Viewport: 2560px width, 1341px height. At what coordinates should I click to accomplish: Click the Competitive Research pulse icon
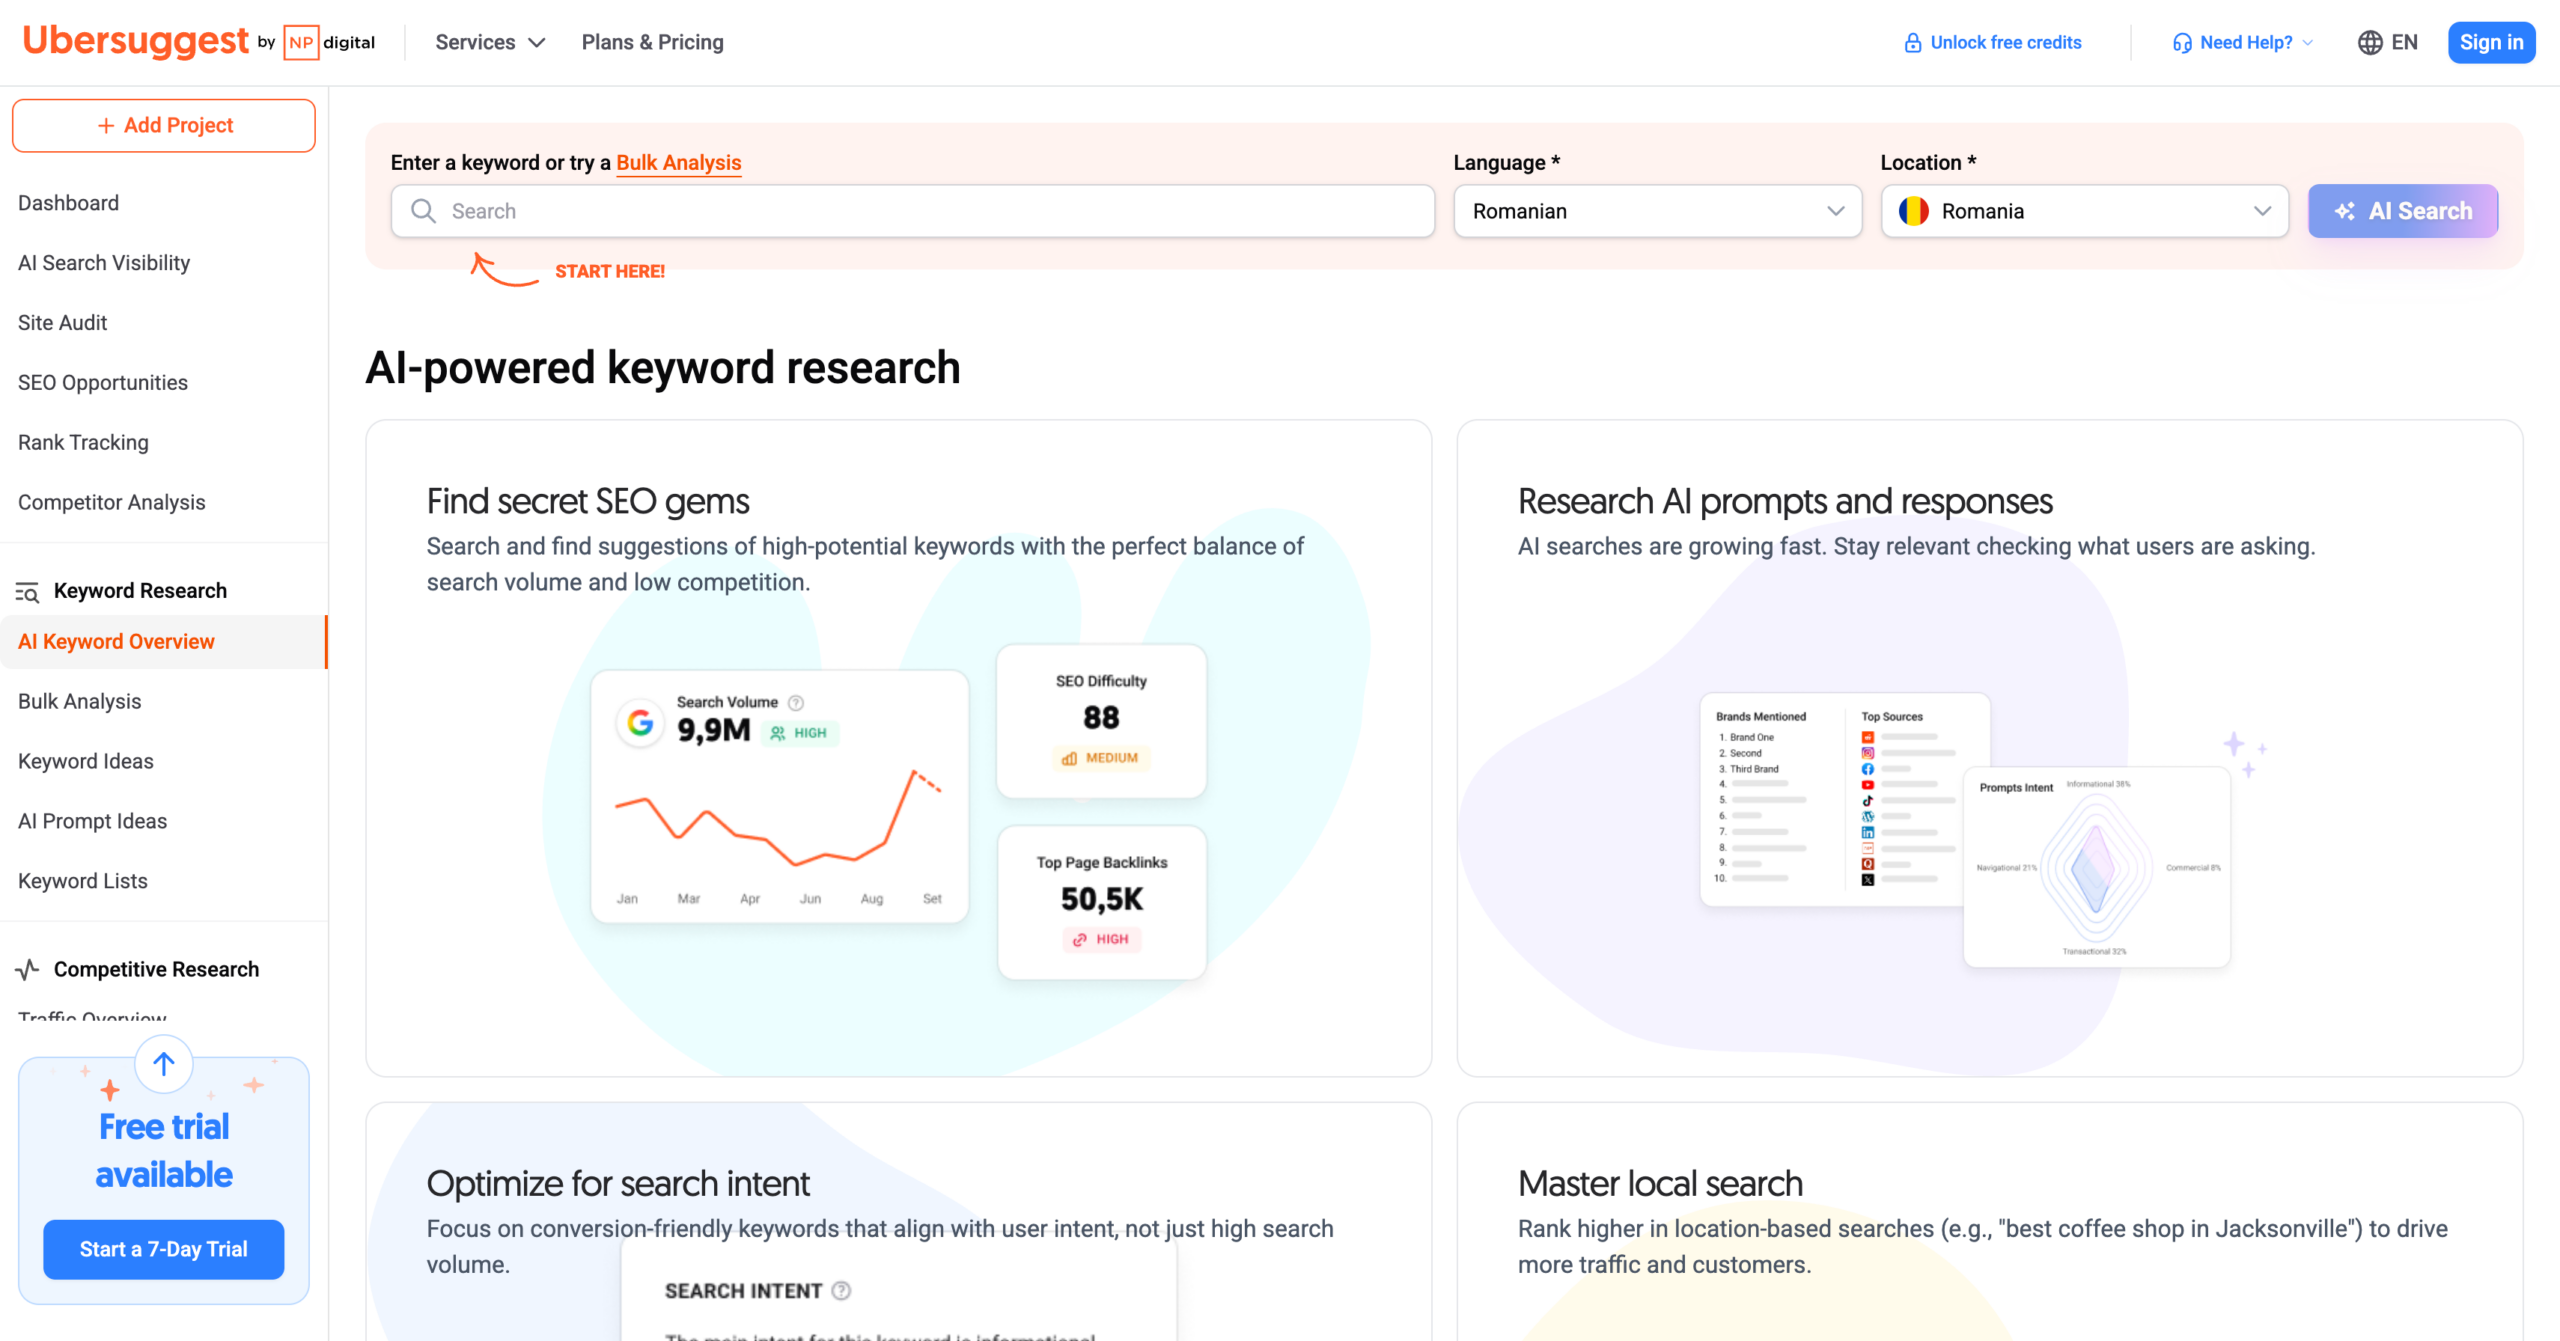[x=27, y=969]
